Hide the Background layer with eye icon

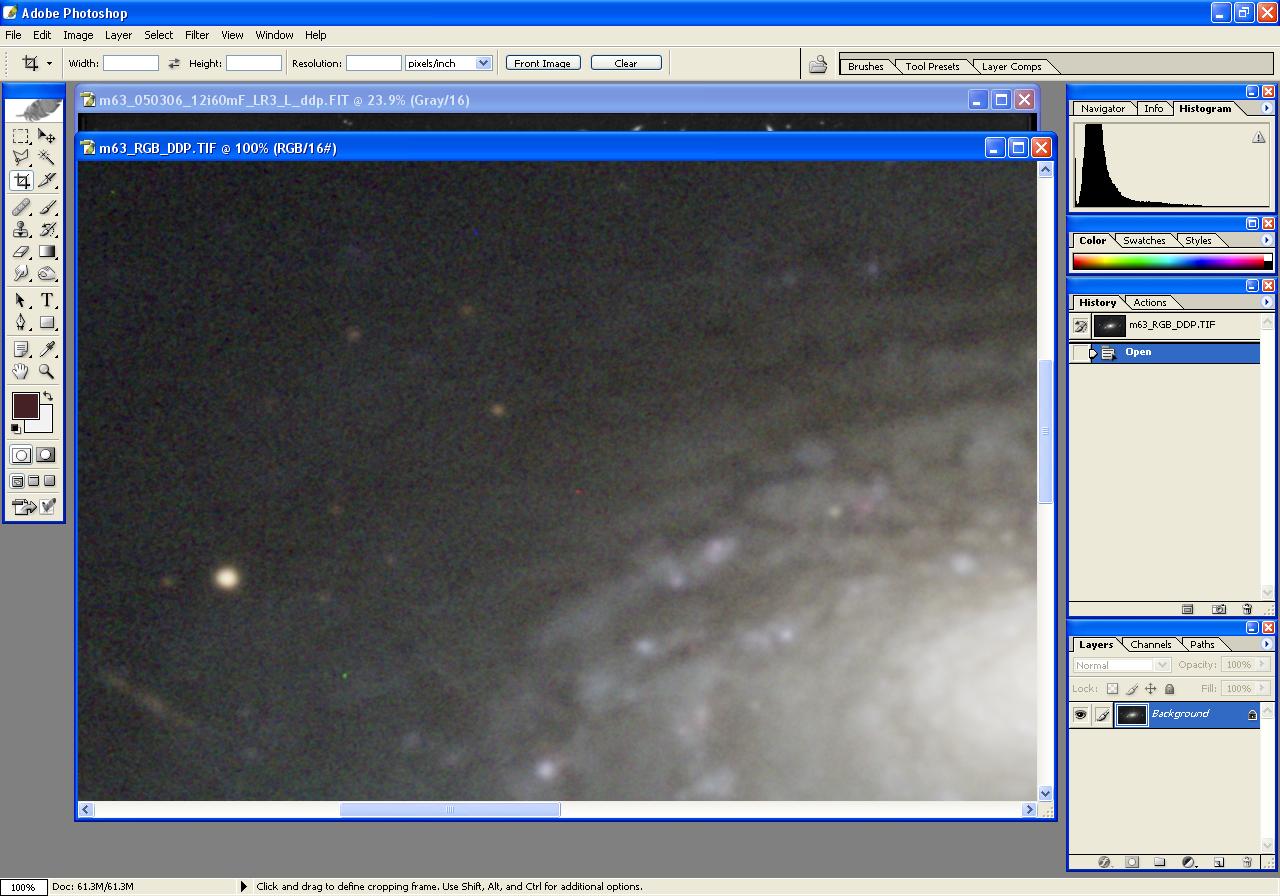coord(1080,714)
